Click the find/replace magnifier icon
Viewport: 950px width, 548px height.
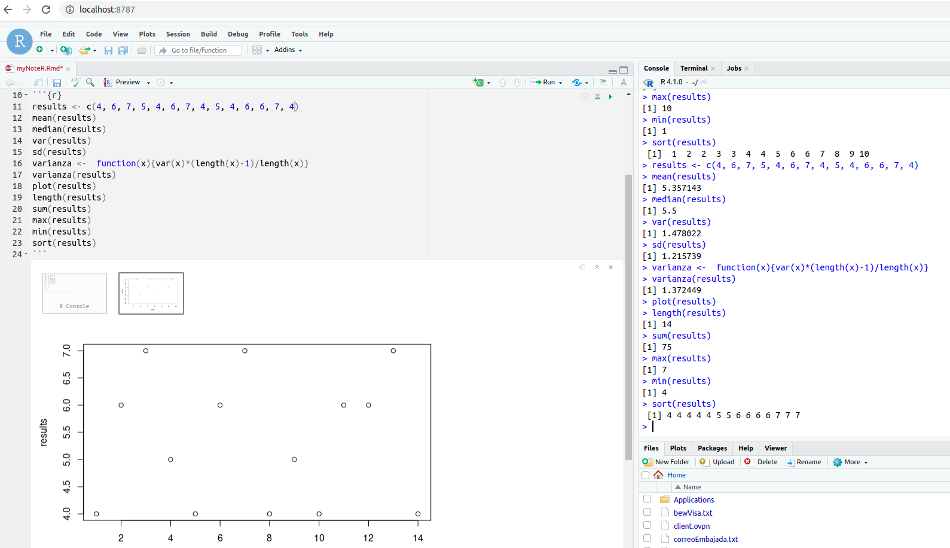click(90, 82)
